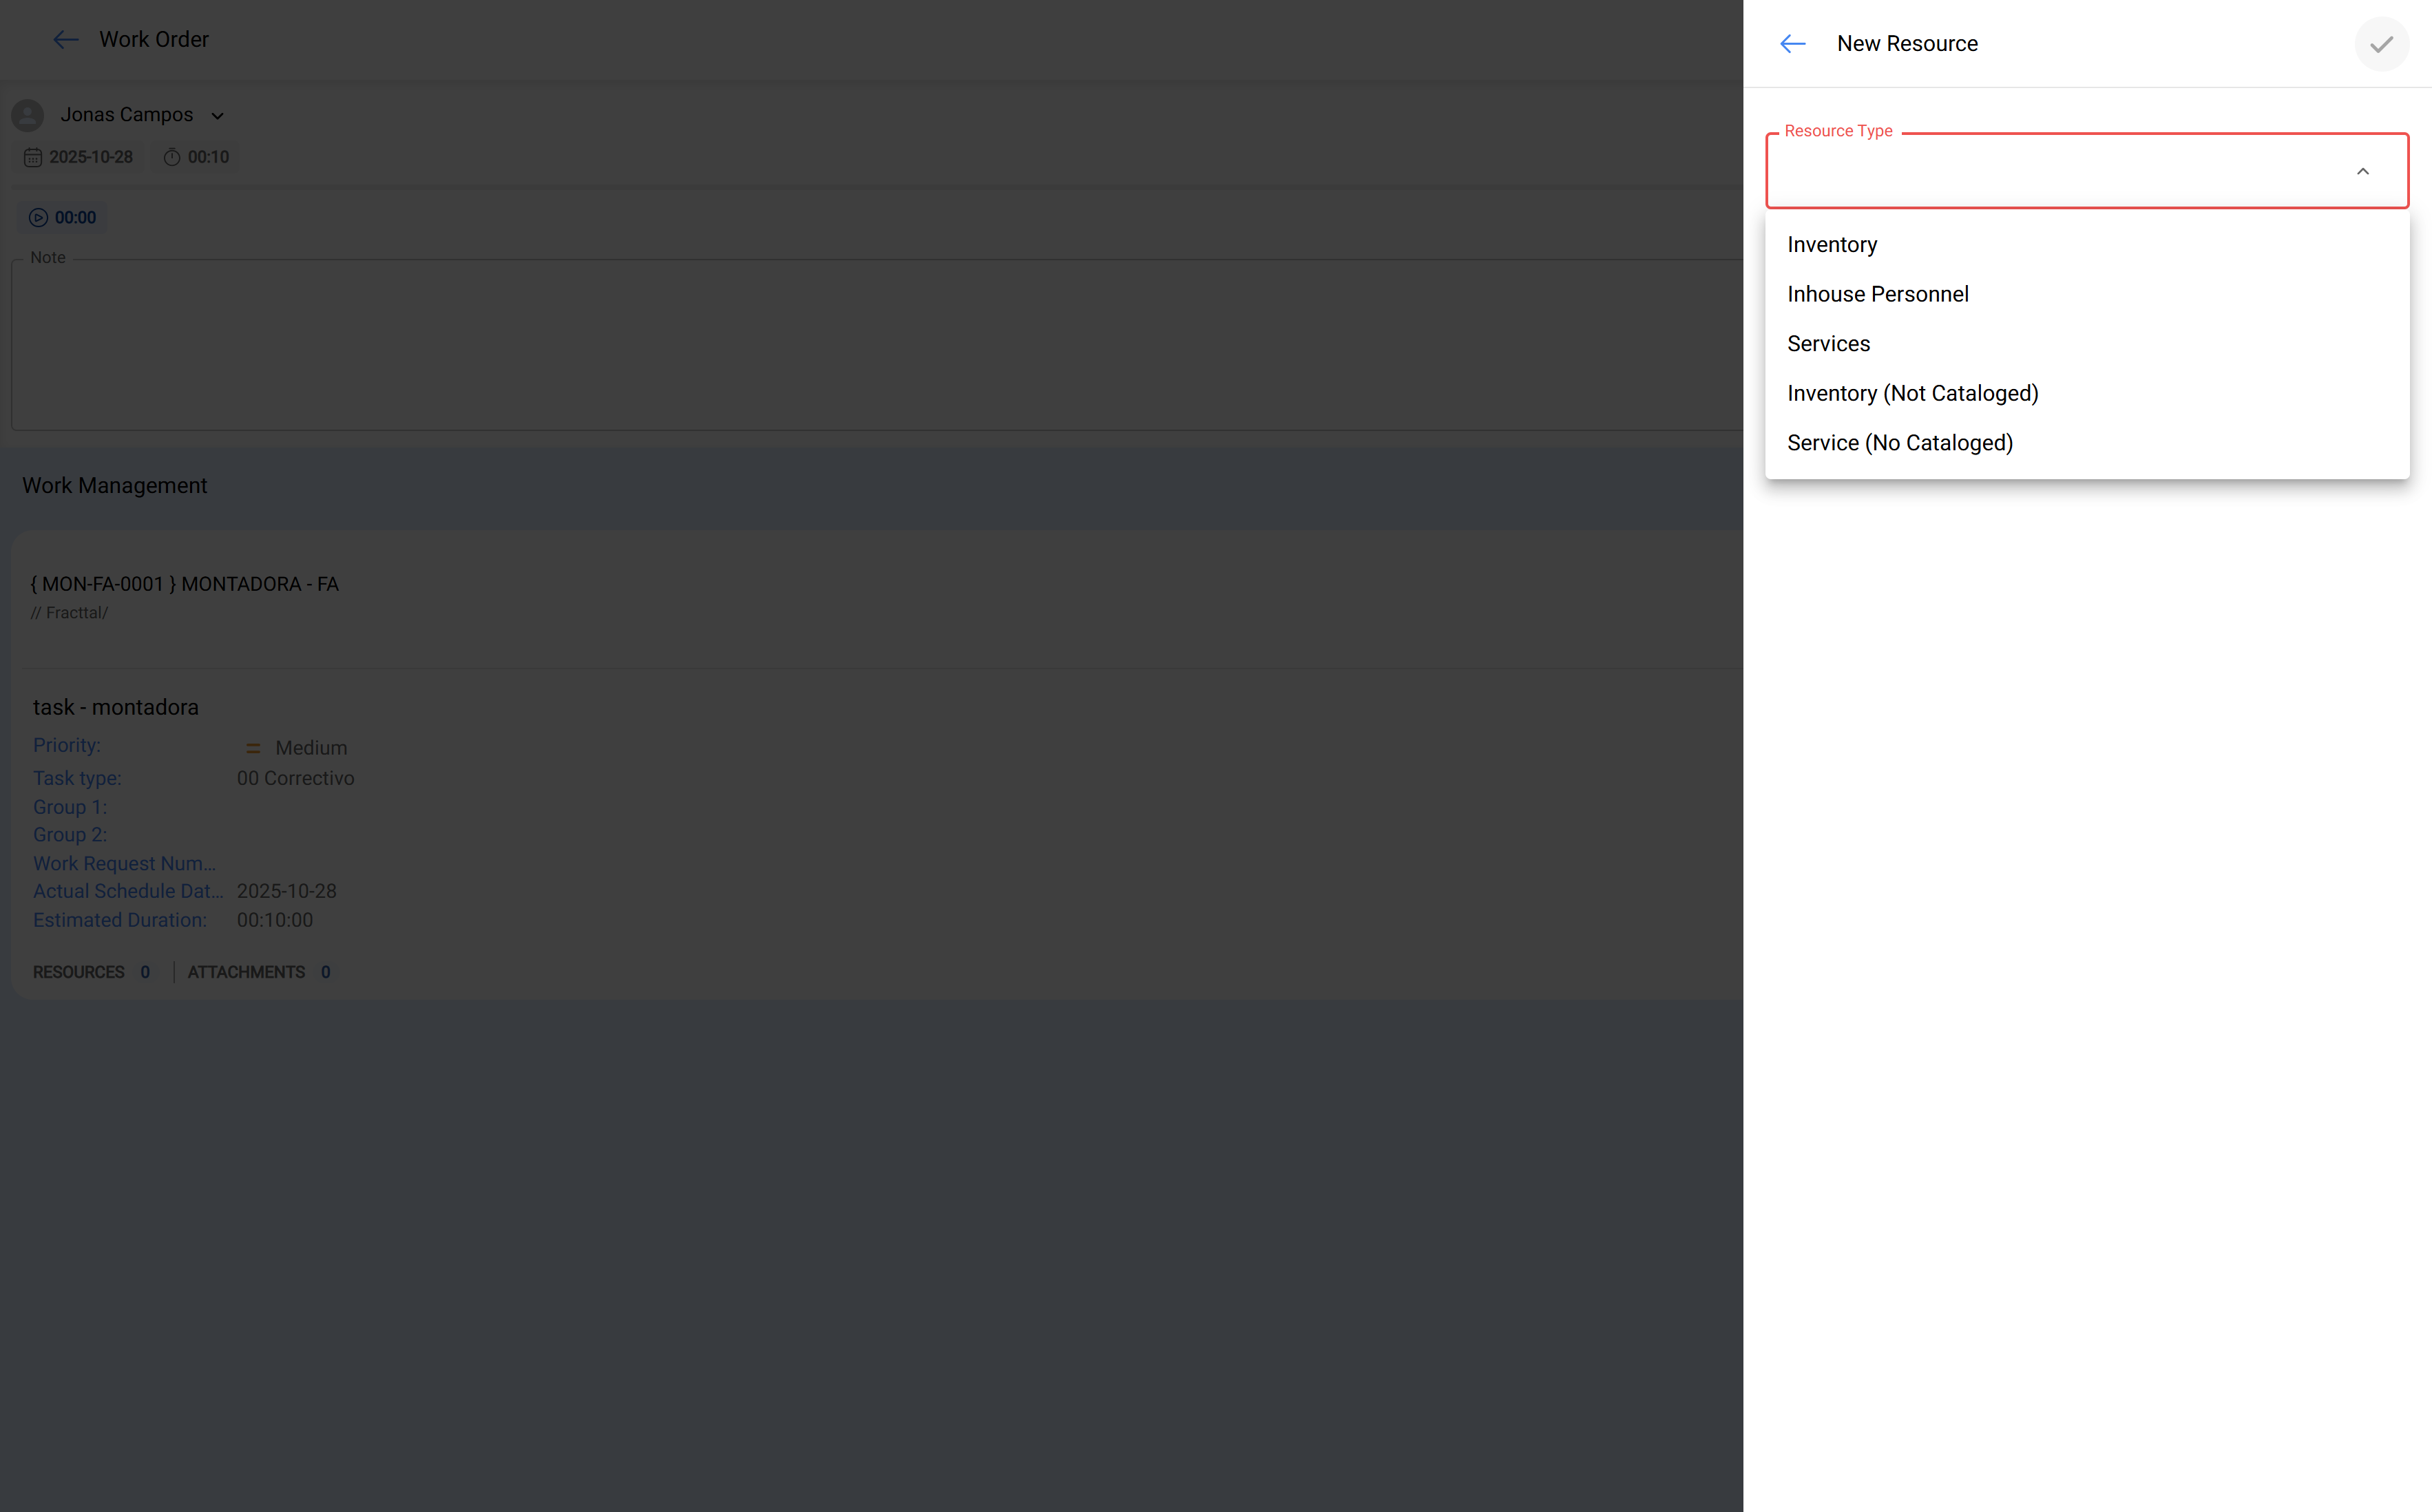Choose Service (No Cataloged) option
Image resolution: width=2432 pixels, height=1512 pixels.
(1899, 443)
